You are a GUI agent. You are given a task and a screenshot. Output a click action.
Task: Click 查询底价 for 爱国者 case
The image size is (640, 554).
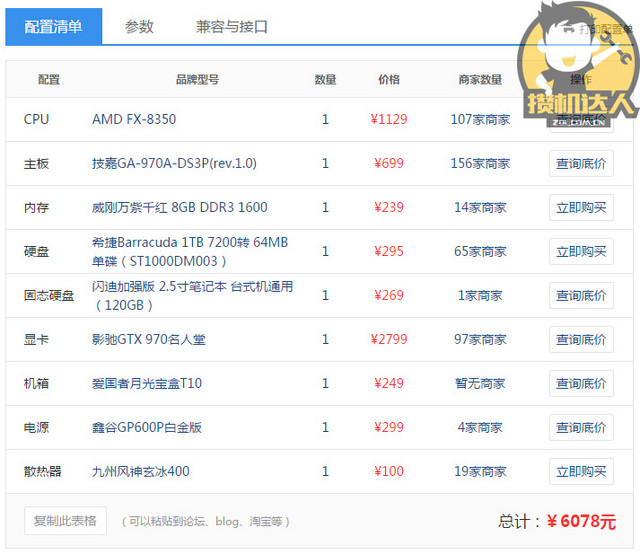[581, 384]
